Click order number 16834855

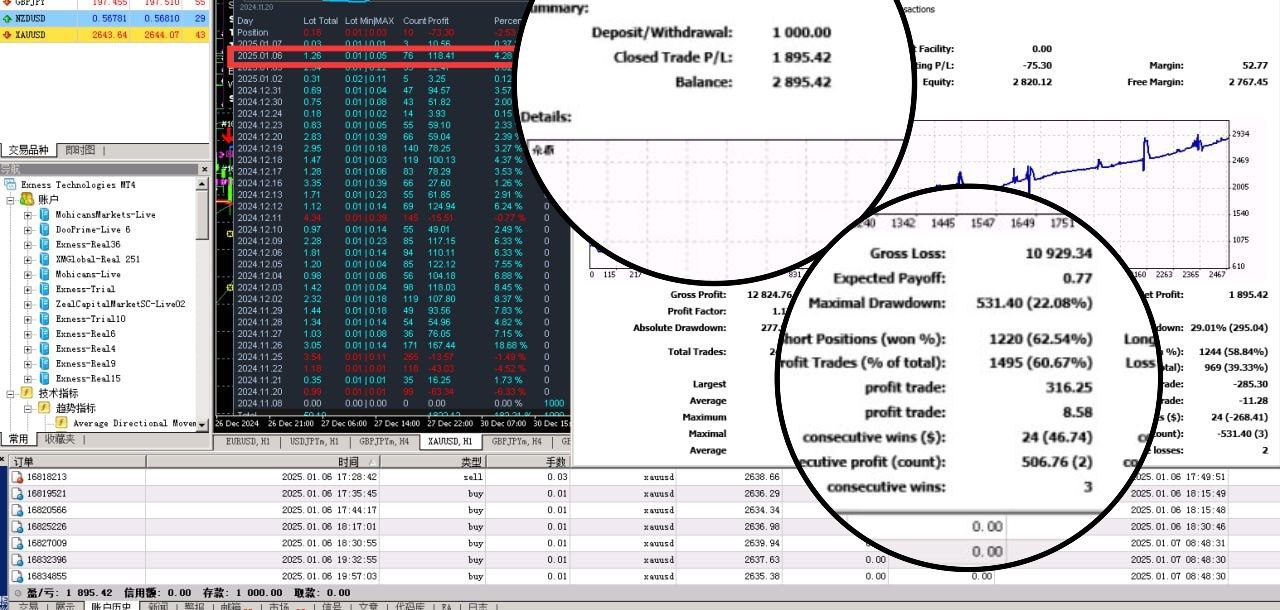pos(46,576)
